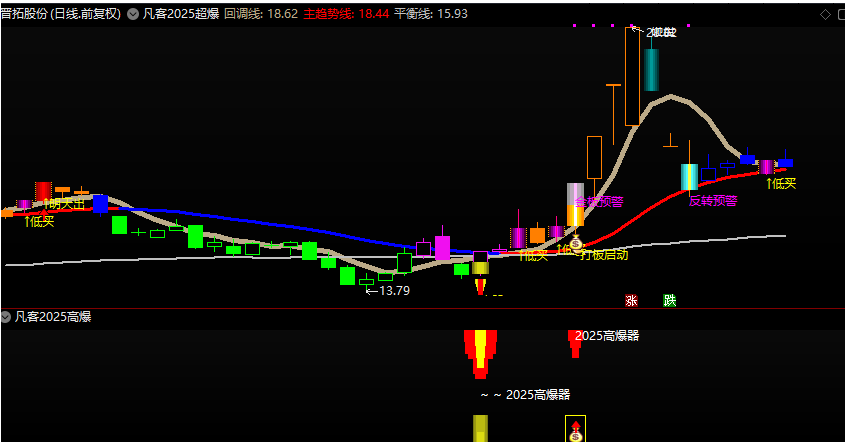845x442 pixels.
Task: Click the ←13.79 low price label
Action: pos(387,291)
